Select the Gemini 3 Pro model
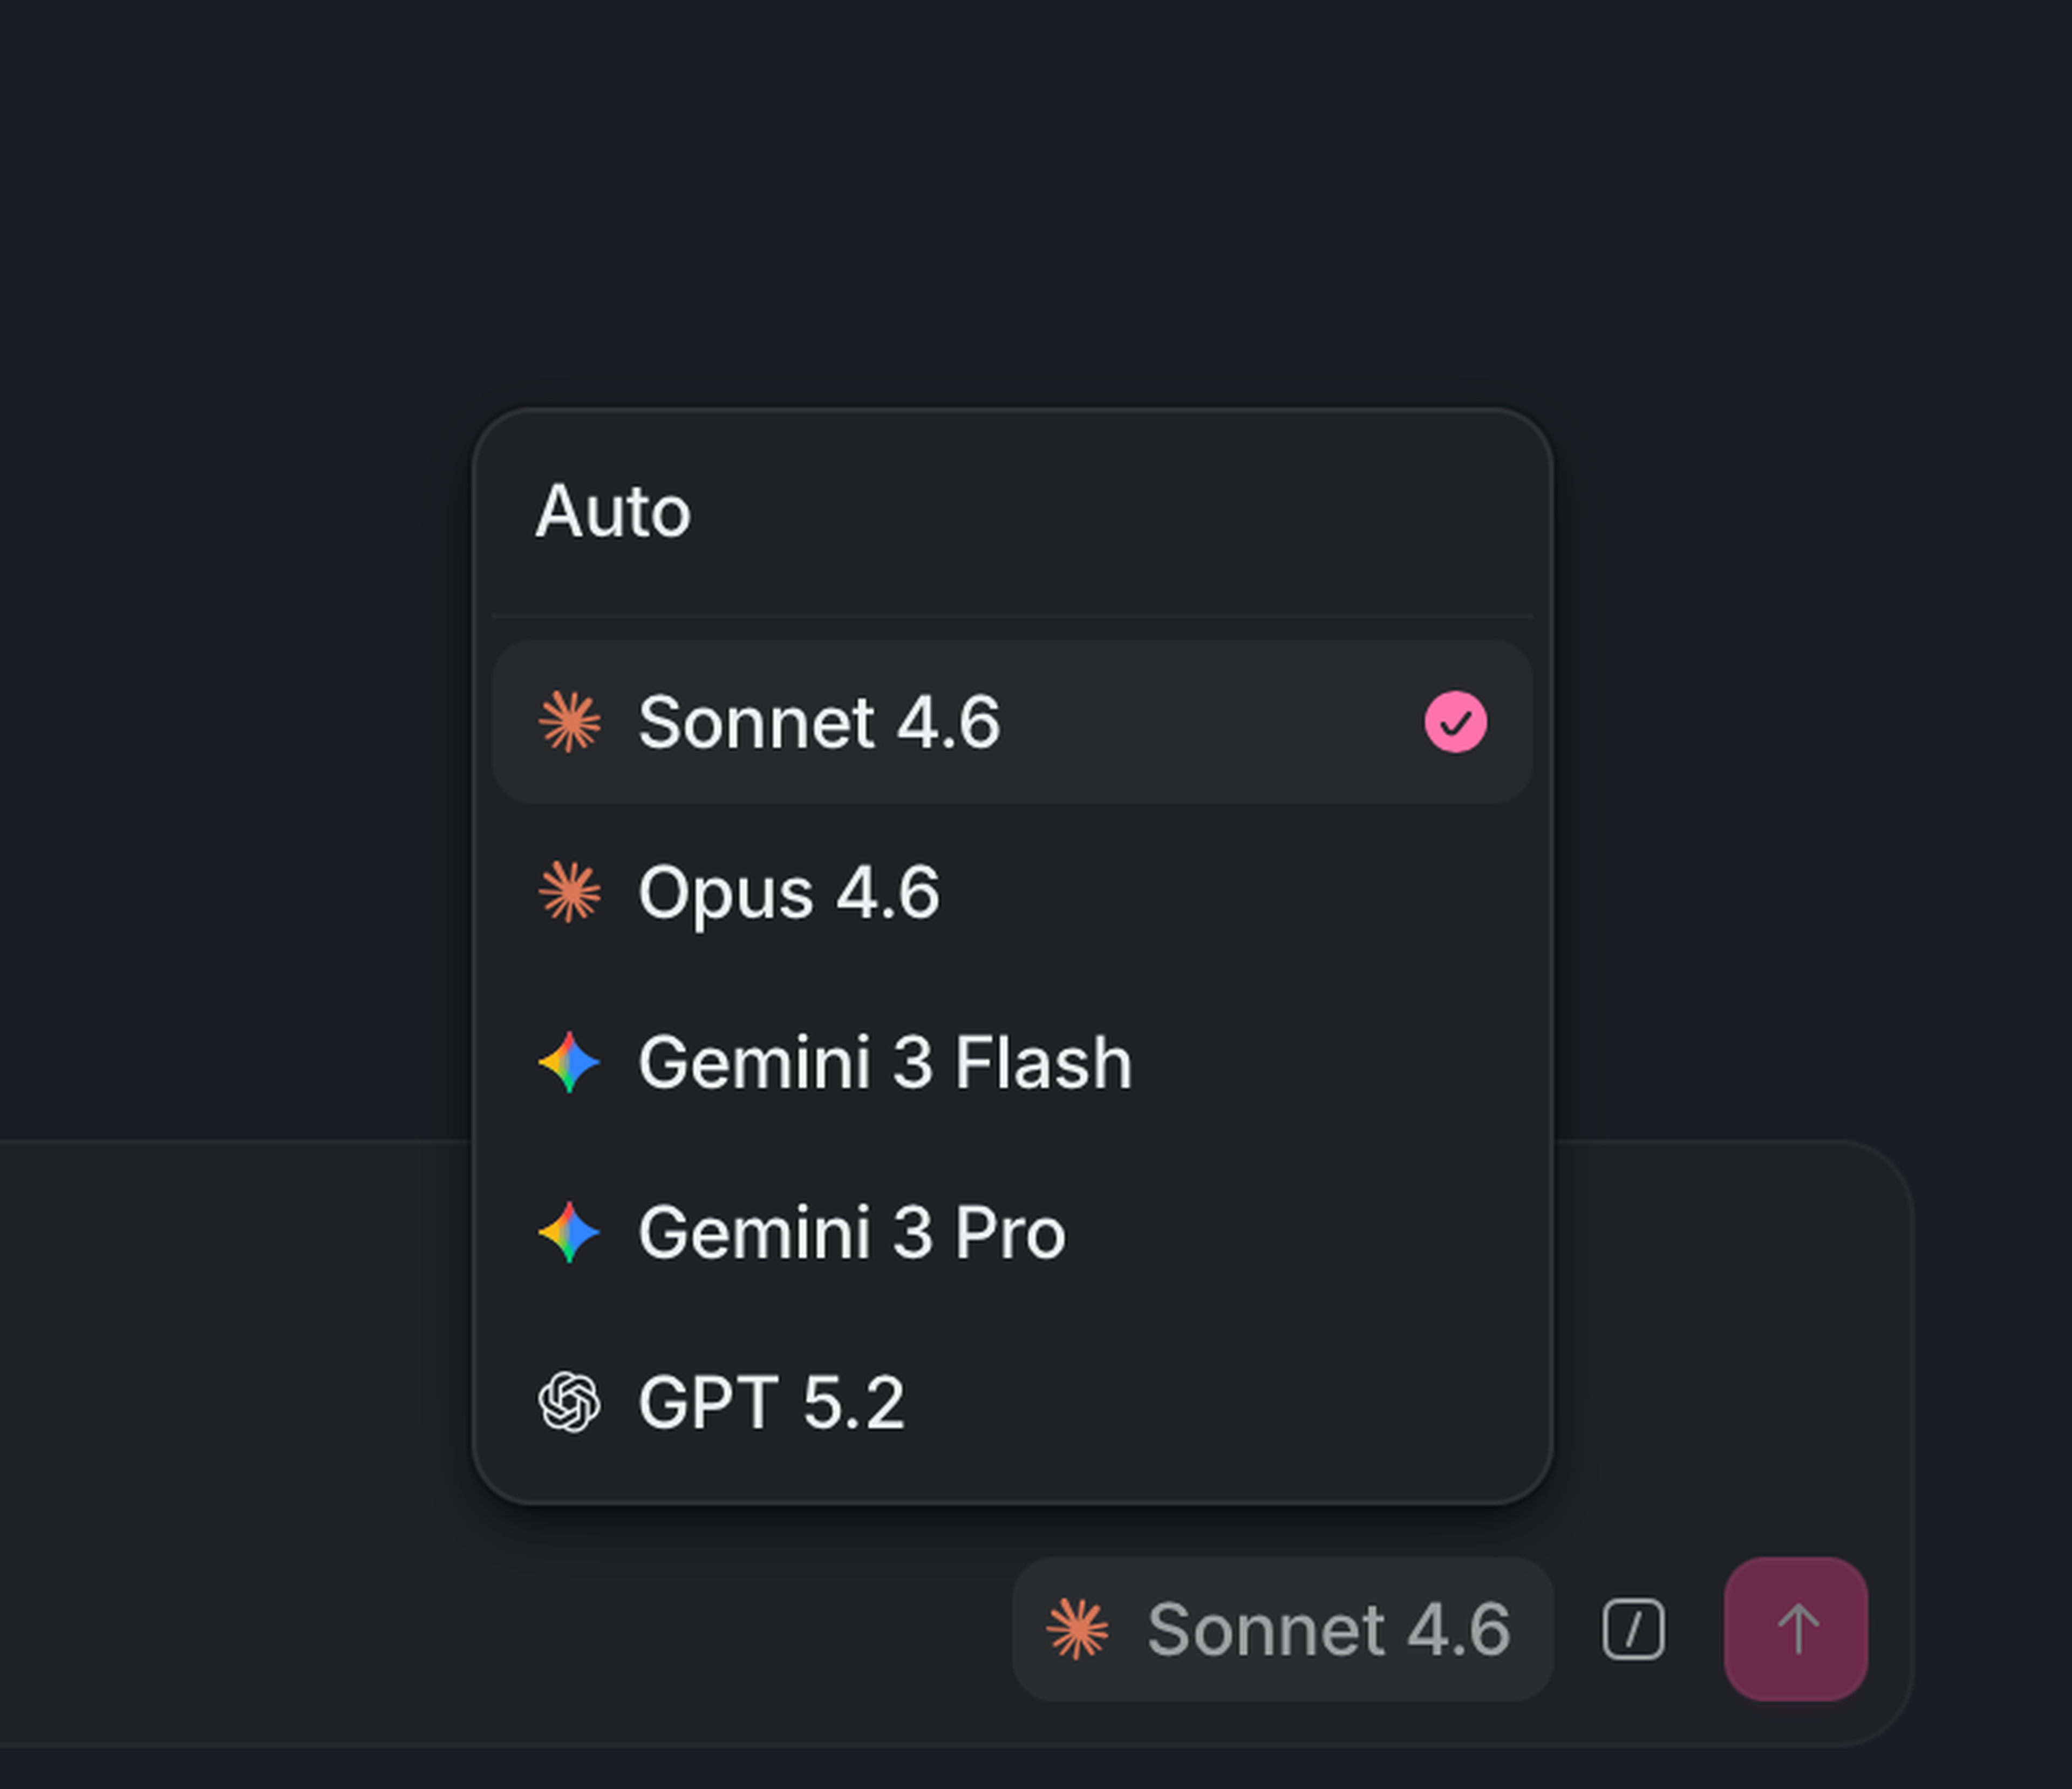The height and width of the screenshot is (1789, 2072). [x=852, y=1232]
